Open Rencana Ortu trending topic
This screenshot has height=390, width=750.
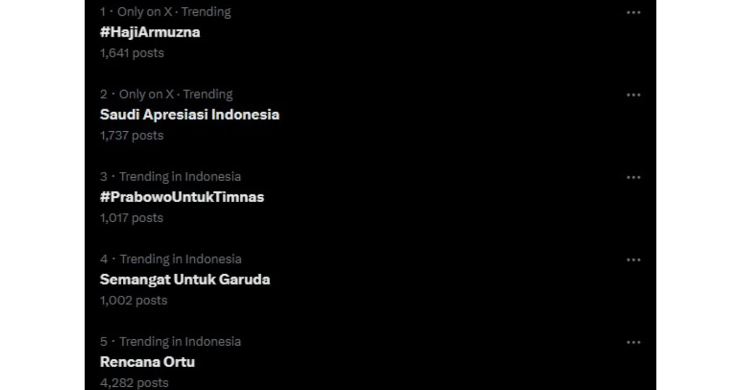(x=147, y=362)
